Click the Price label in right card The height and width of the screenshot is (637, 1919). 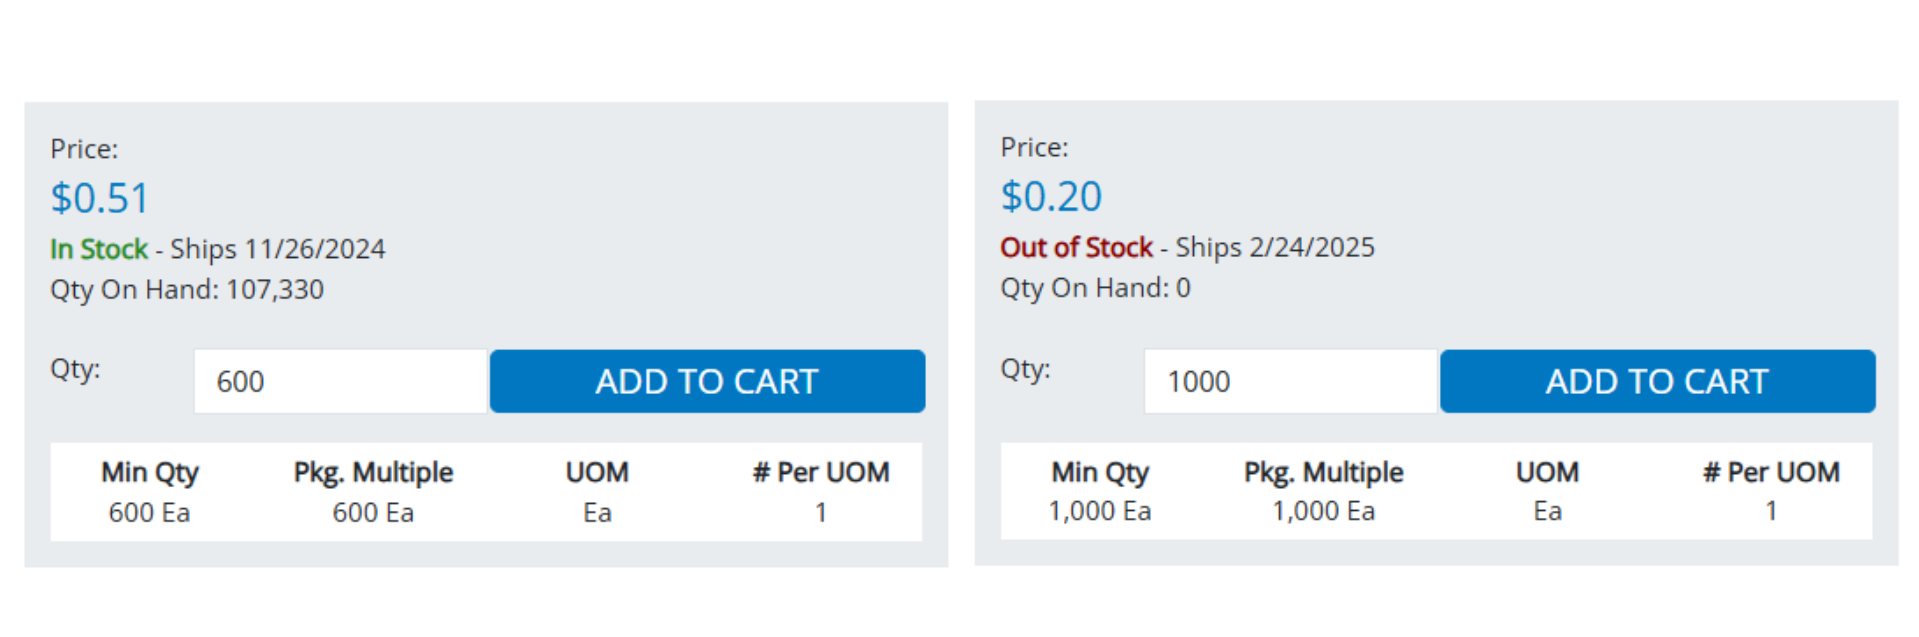click(1034, 148)
